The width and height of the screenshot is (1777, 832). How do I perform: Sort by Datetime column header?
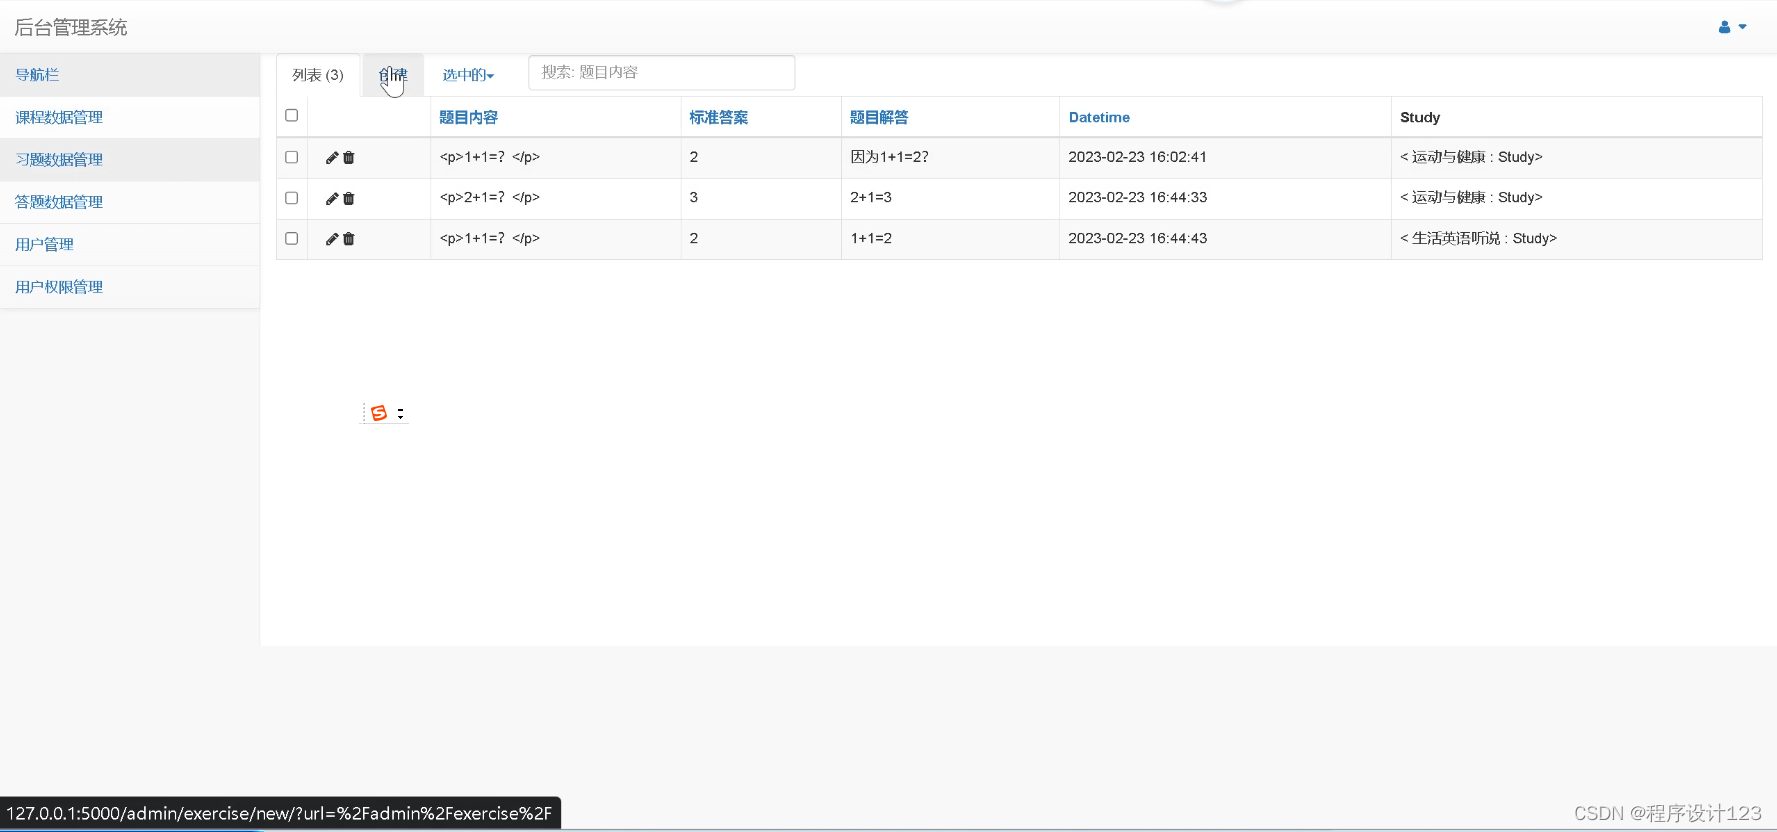click(x=1099, y=118)
